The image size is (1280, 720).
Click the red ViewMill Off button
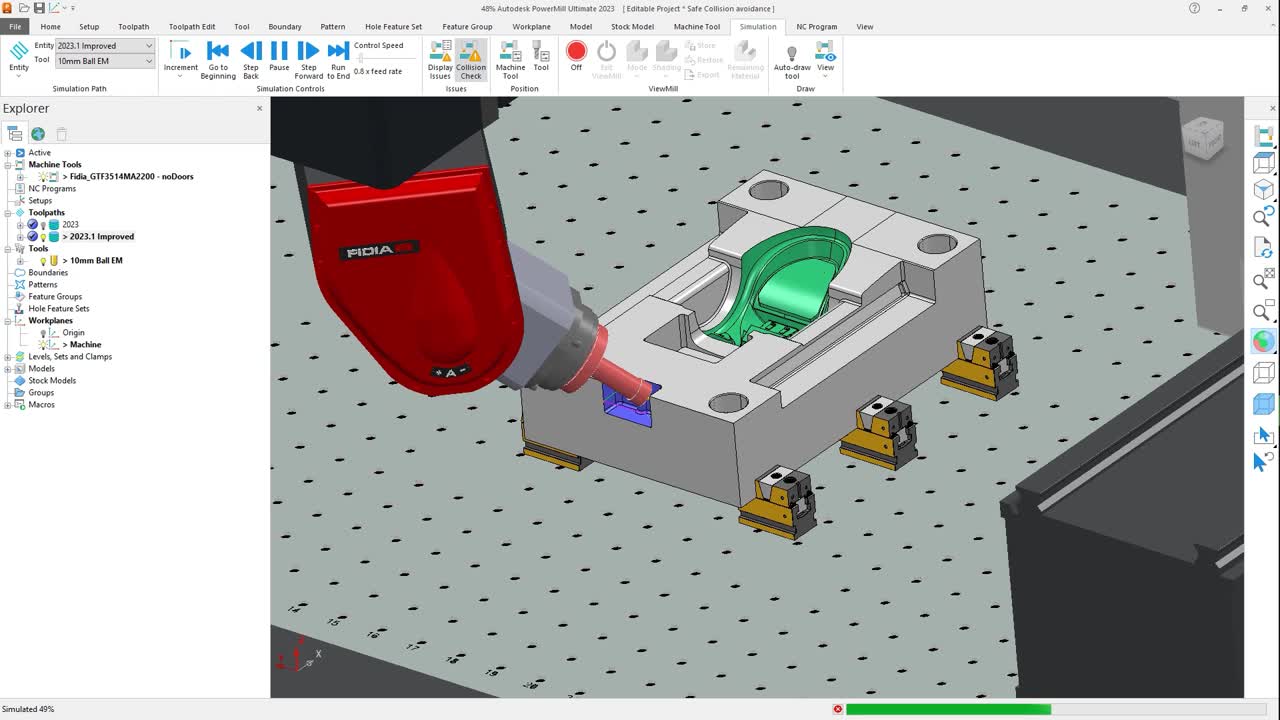coord(576,56)
